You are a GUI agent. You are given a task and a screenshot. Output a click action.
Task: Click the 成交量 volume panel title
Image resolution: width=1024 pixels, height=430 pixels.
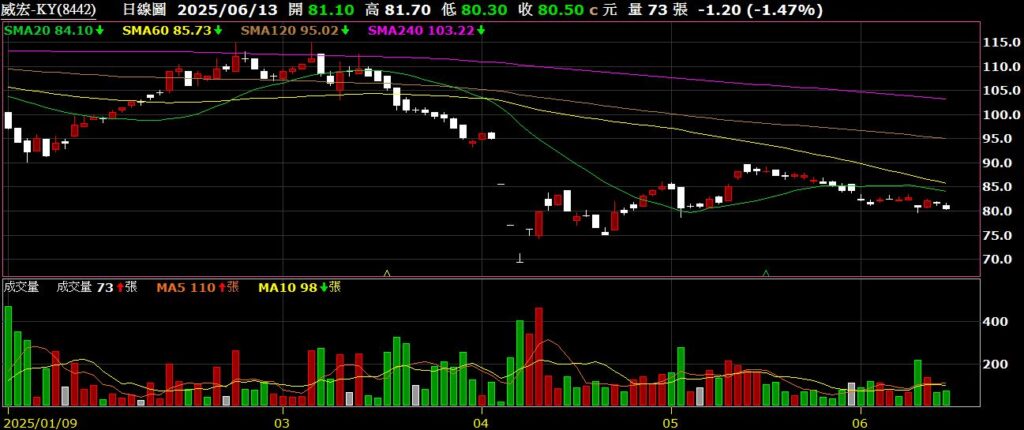click(22, 286)
